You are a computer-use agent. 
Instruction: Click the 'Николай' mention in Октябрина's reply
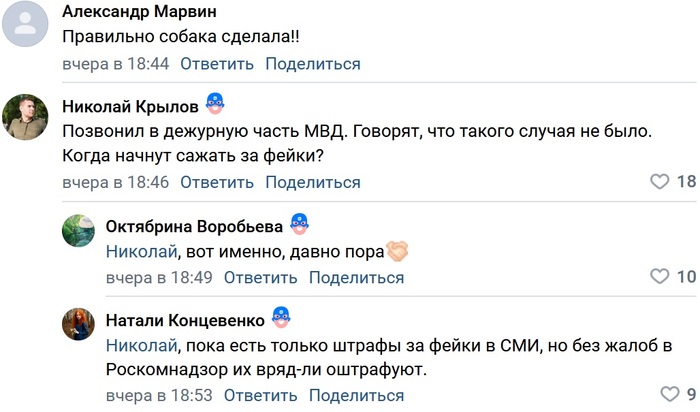(x=141, y=252)
